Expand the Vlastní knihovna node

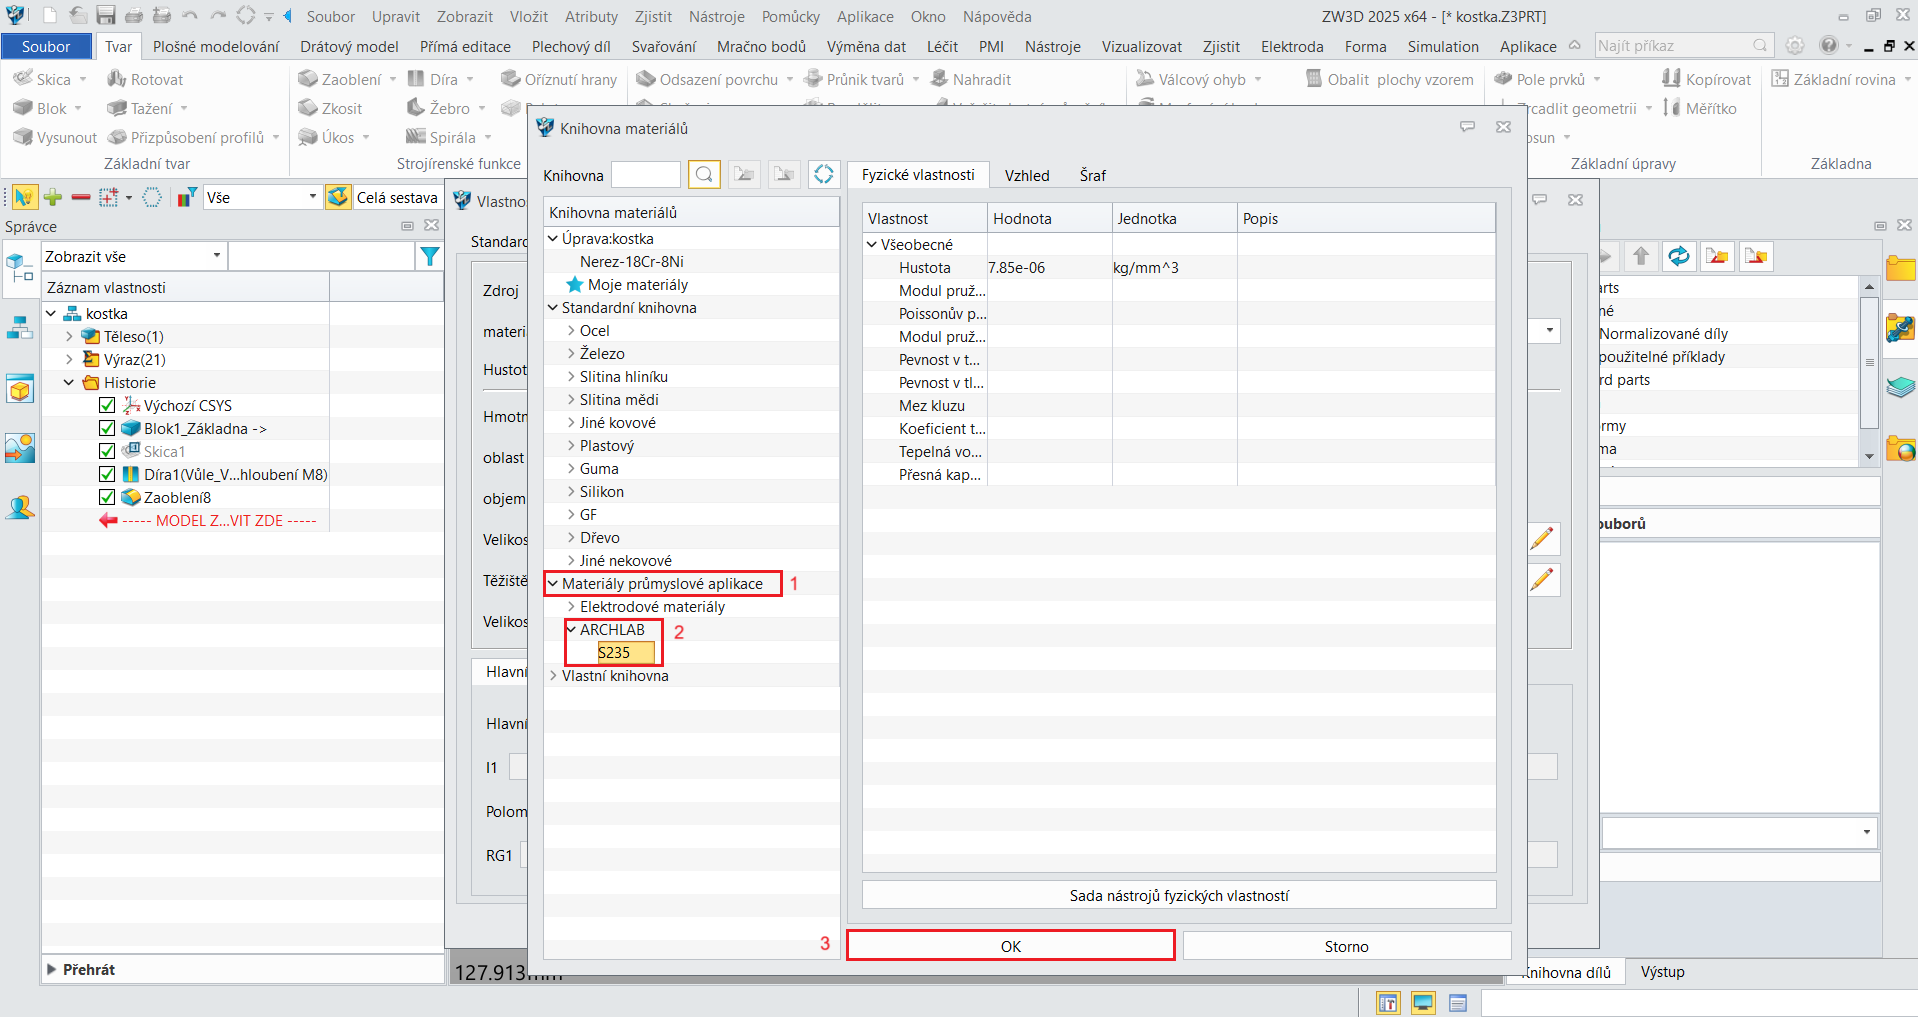click(x=553, y=676)
